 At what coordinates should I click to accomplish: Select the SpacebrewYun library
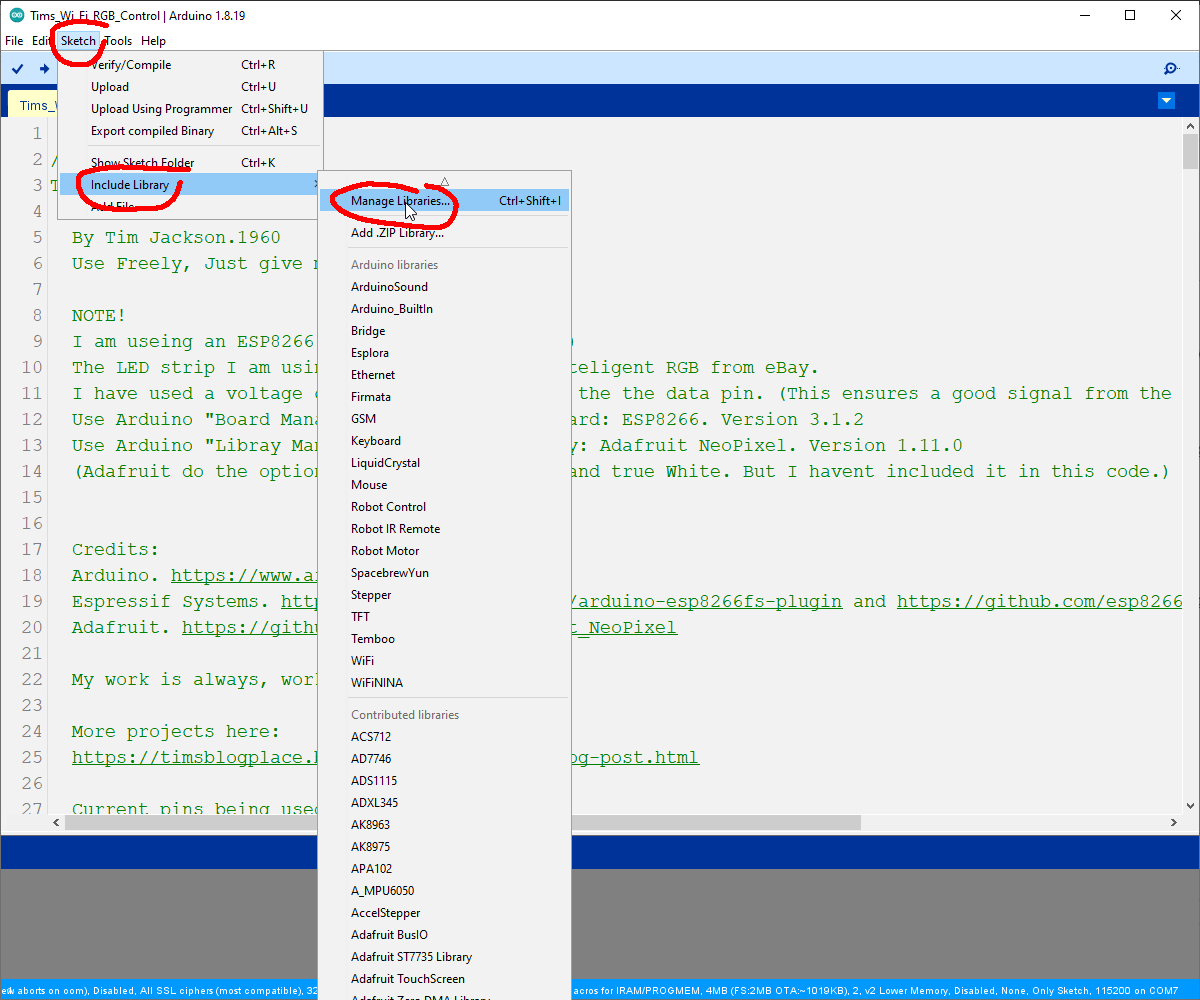click(x=444, y=573)
